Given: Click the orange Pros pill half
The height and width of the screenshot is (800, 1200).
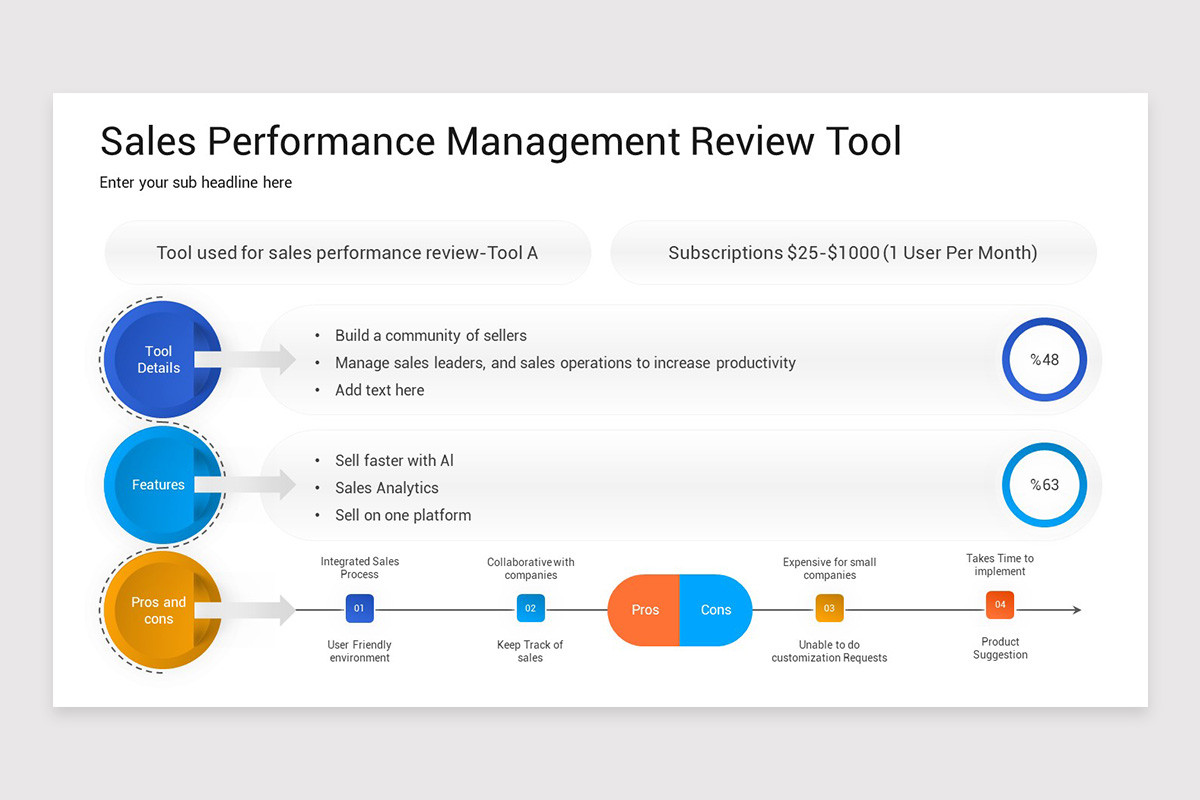Looking at the screenshot, I should [644, 610].
